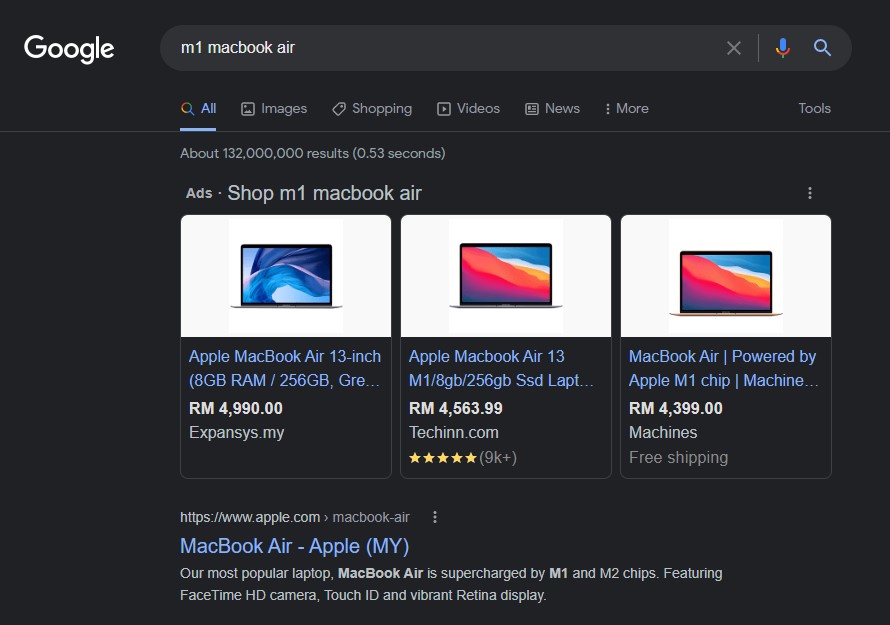Click the Expansys.my seller name
The image size is (890, 625).
click(236, 433)
